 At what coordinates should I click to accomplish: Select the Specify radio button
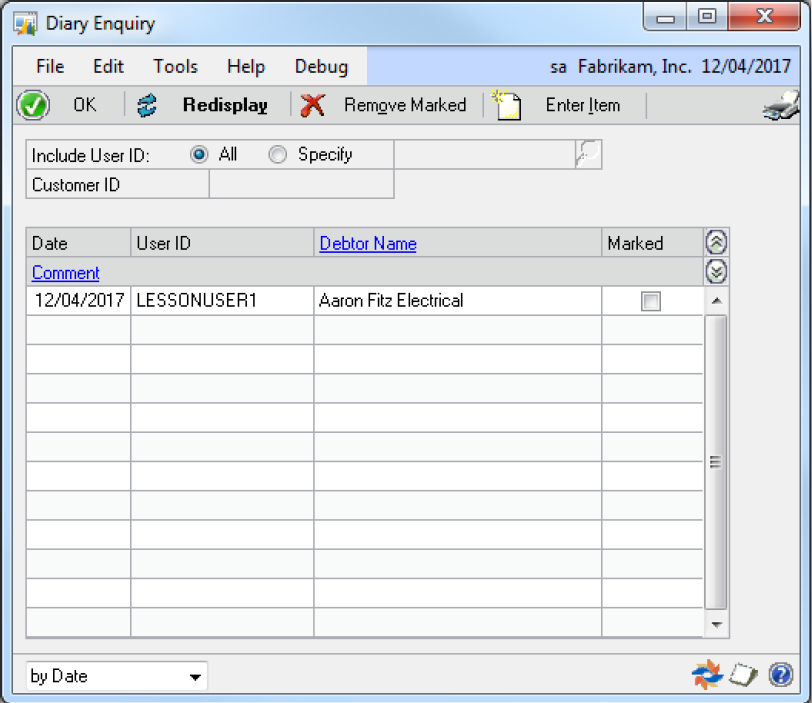coord(278,155)
